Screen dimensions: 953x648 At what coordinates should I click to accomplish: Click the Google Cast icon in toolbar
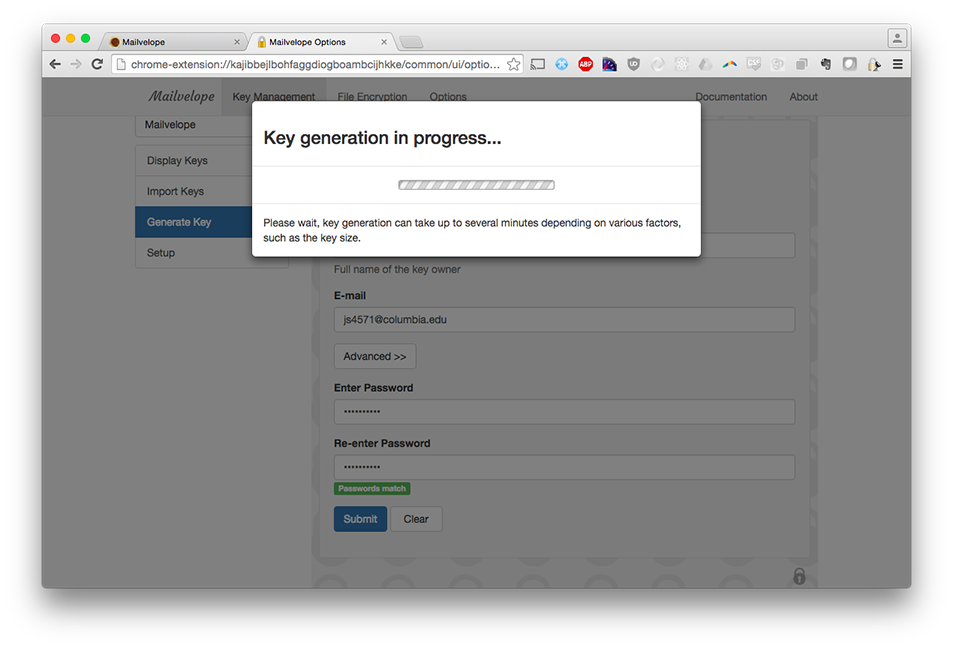coord(538,64)
